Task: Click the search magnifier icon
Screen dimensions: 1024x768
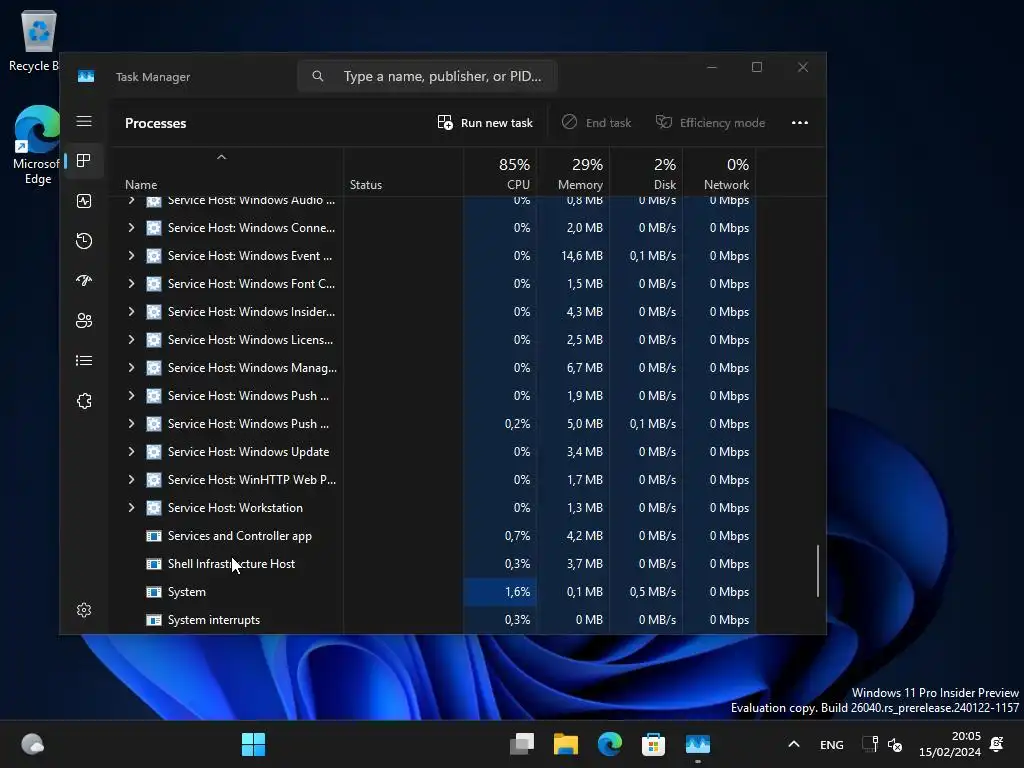Action: pos(317,76)
